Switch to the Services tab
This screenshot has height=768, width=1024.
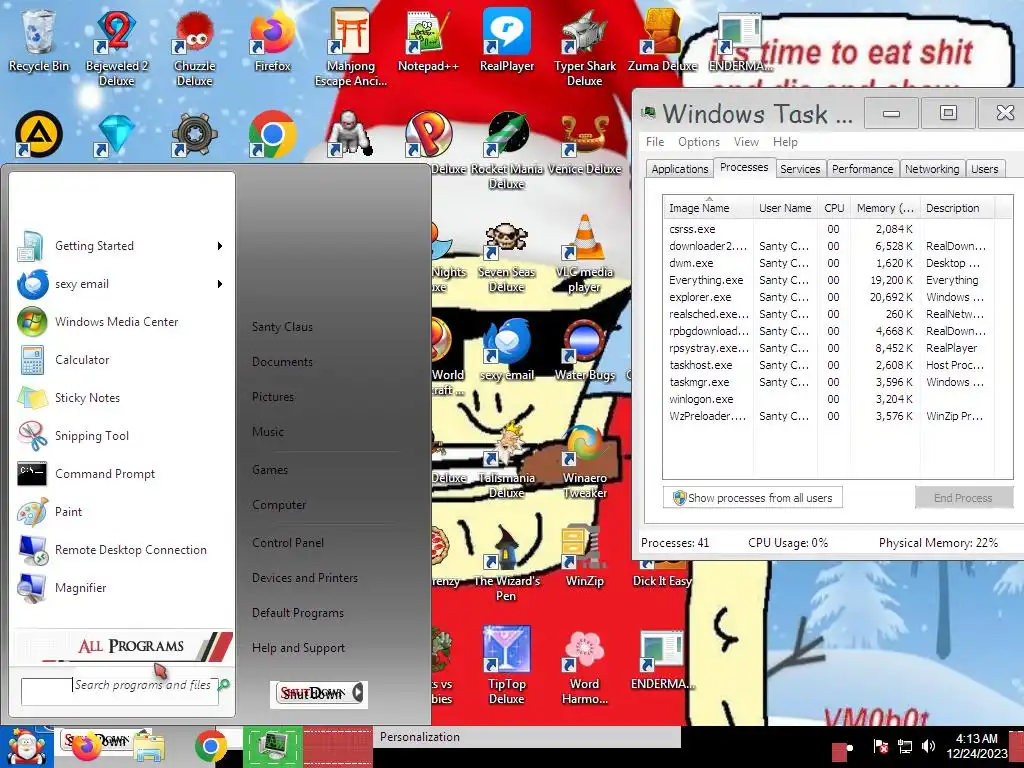[800, 168]
